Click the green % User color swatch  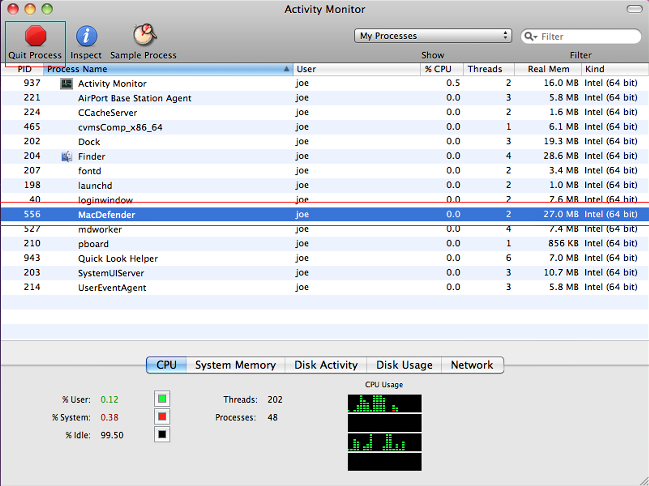click(162, 399)
